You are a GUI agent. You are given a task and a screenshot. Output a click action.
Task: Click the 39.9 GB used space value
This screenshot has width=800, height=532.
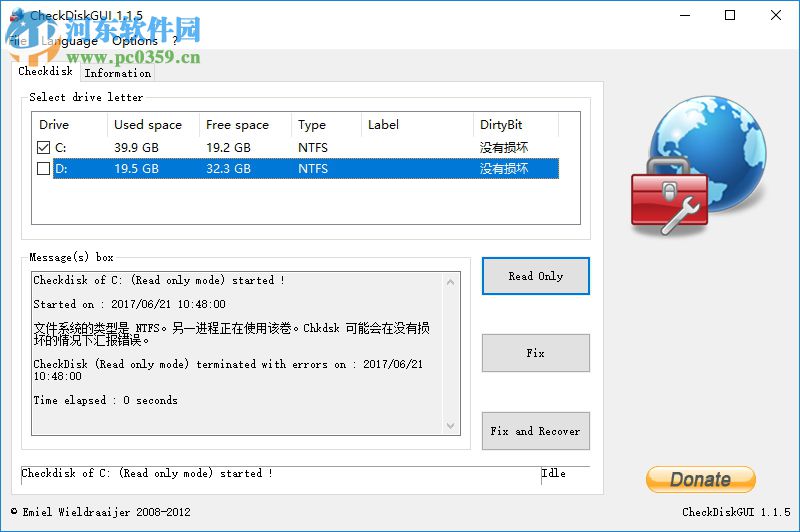click(x=136, y=148)
